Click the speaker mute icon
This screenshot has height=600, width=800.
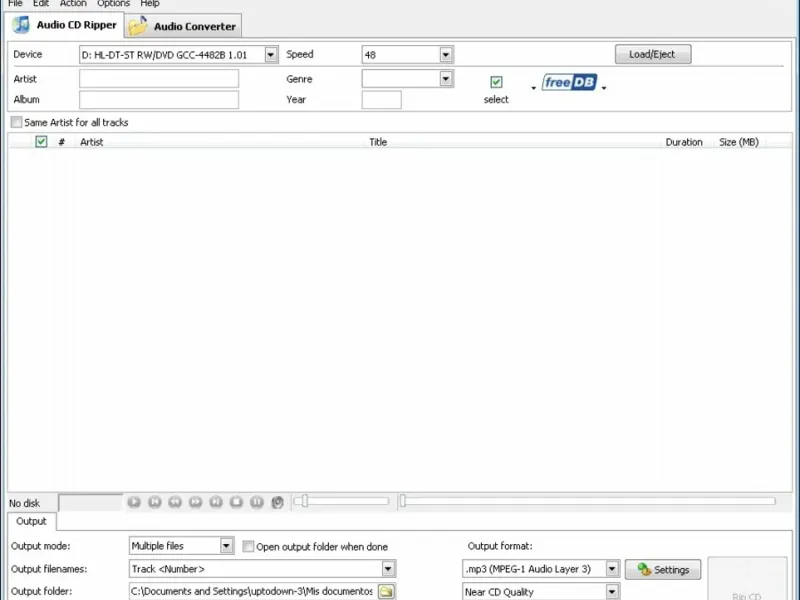click(x=278, y=503)
